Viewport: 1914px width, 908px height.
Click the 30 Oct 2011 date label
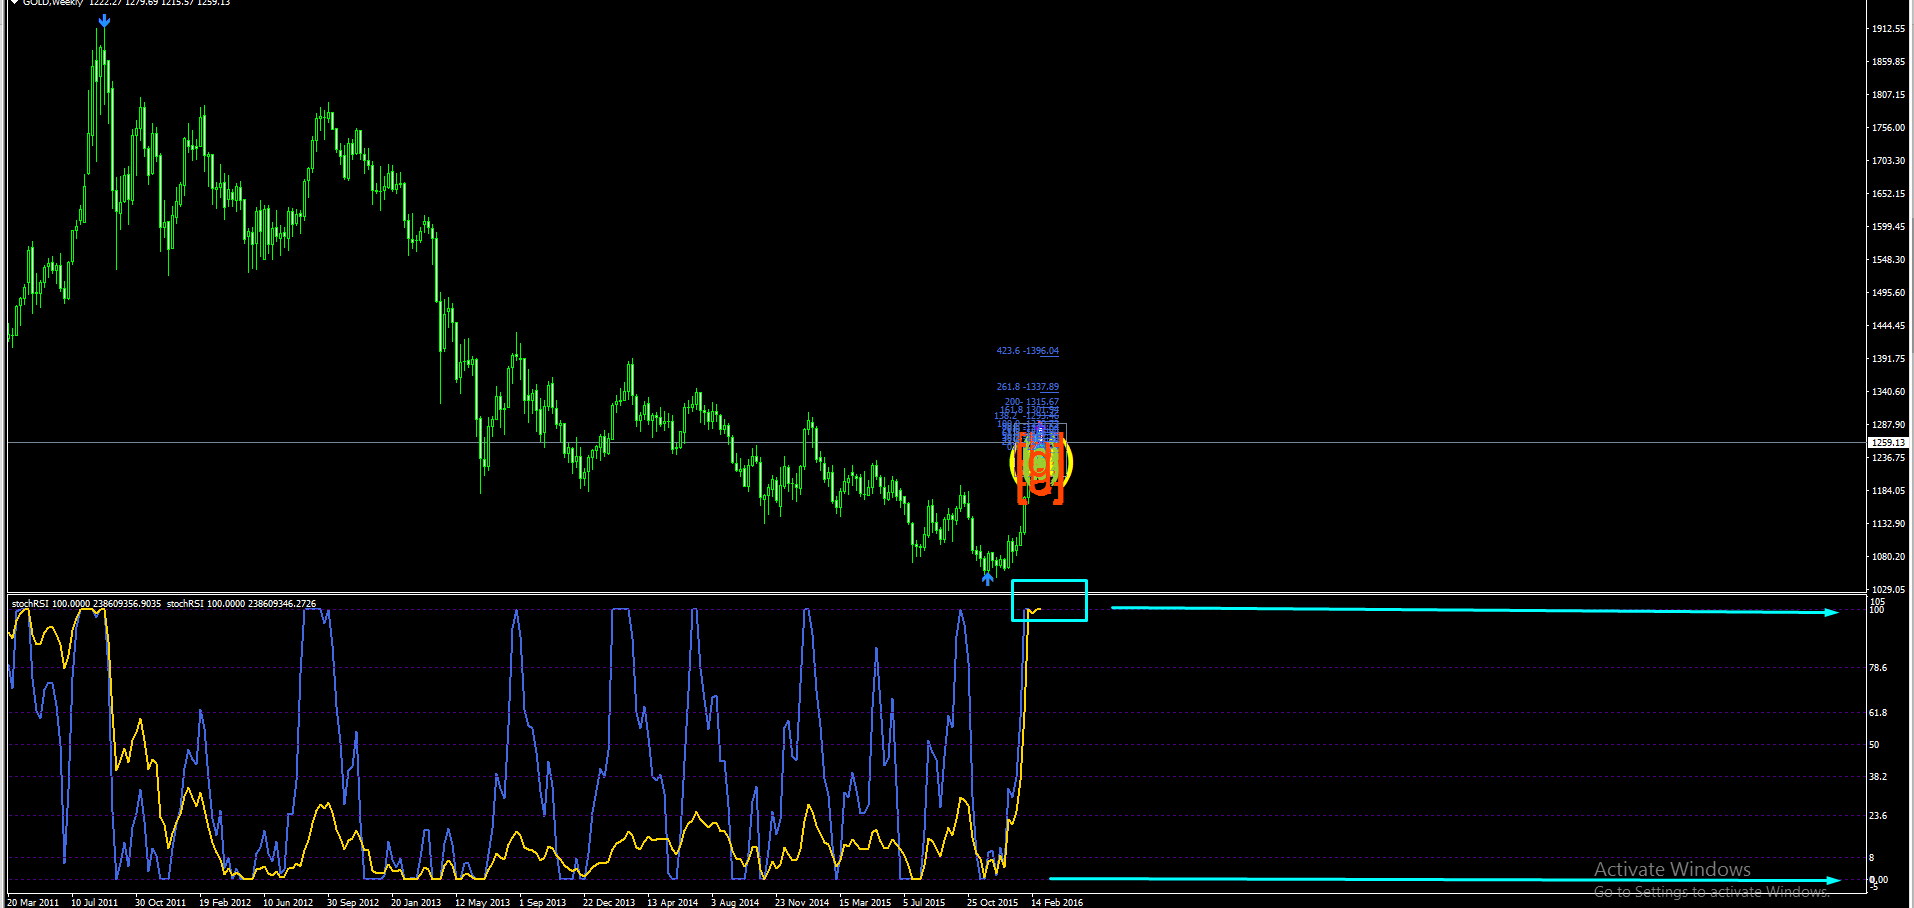pyautogui.click(x=160, y=902)
